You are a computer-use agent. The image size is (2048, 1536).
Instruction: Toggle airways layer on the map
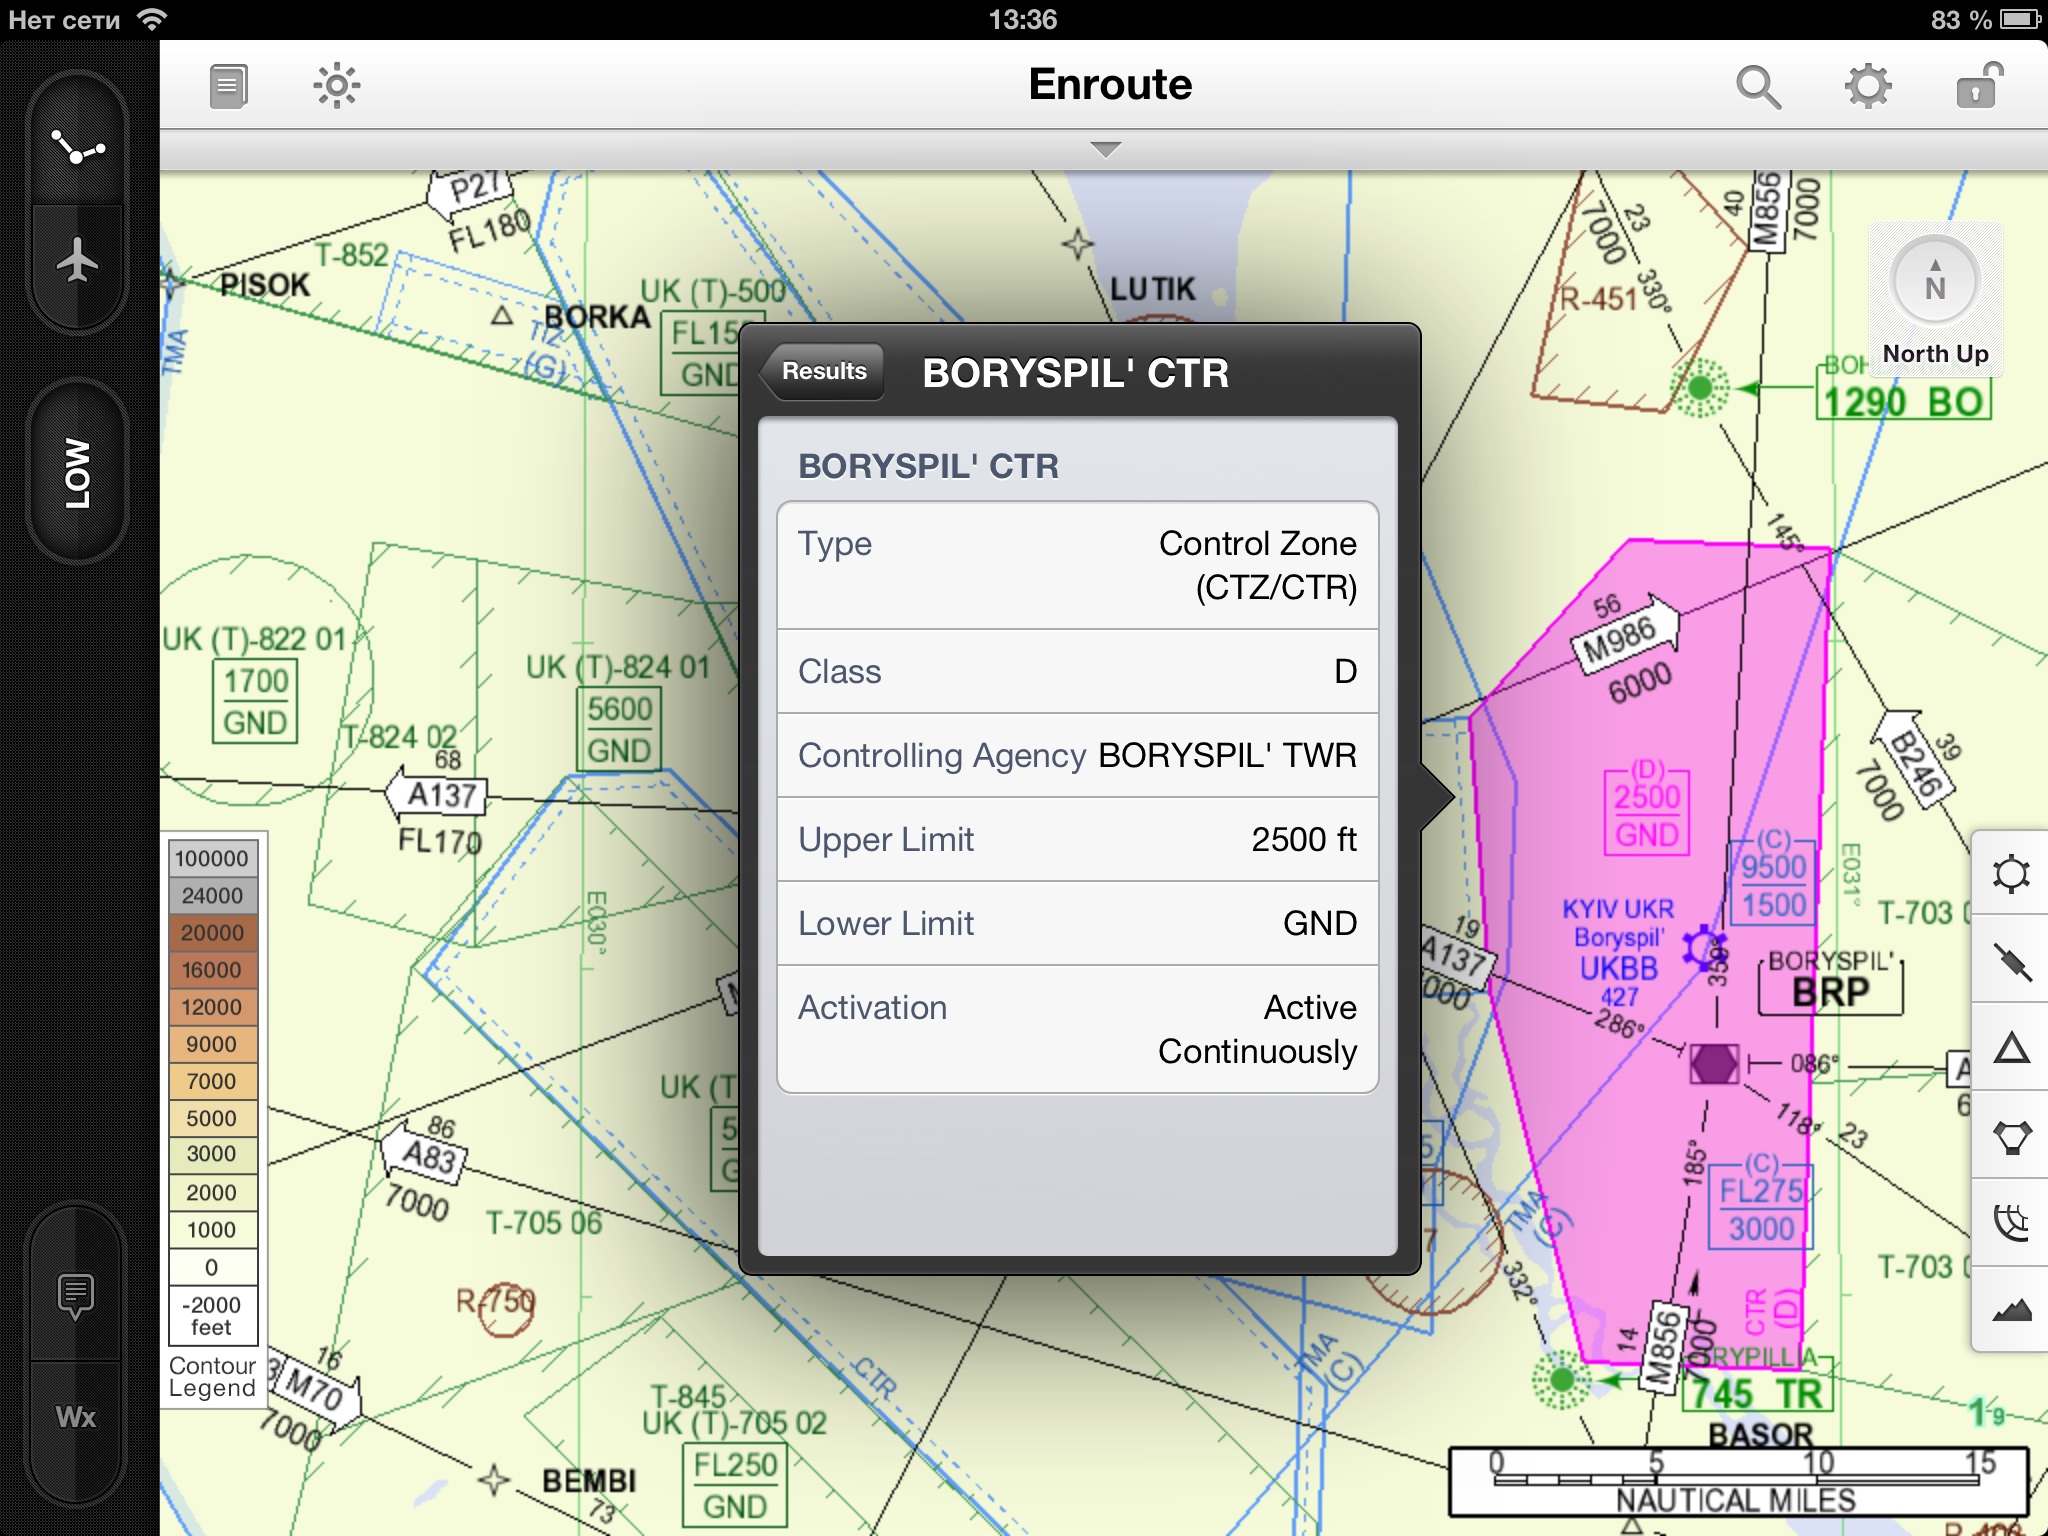(2010, 962)
